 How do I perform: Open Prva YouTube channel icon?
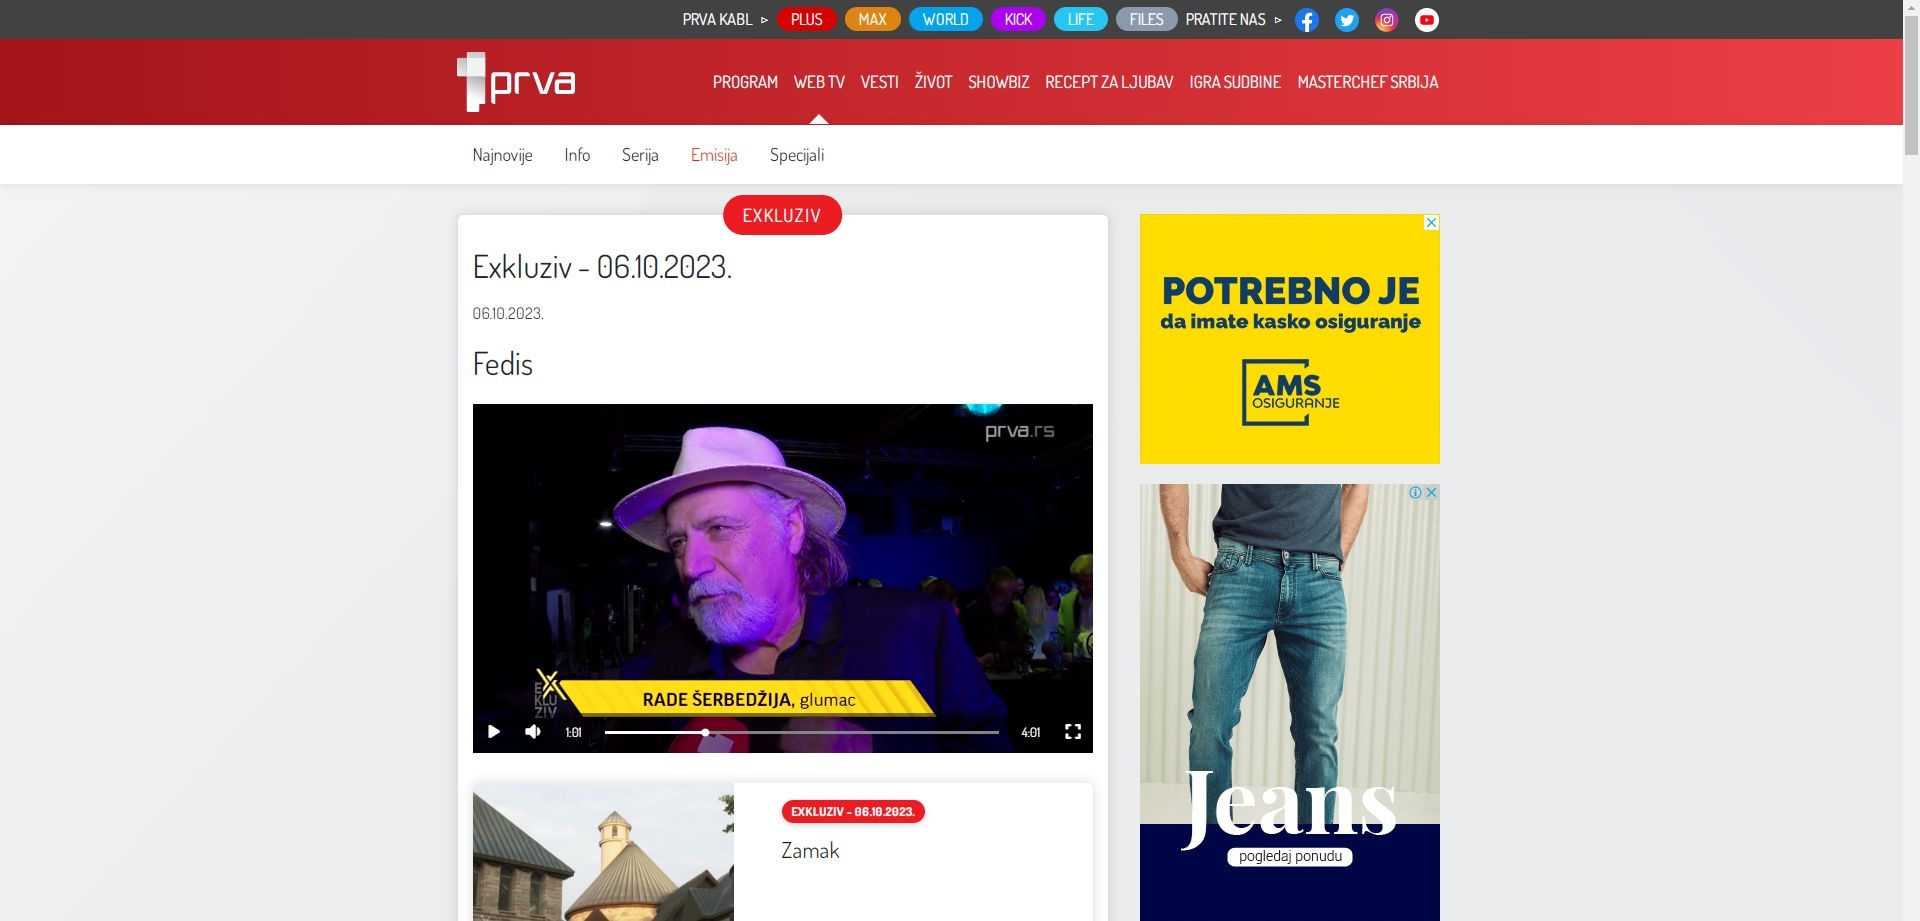coord(1426,20)
